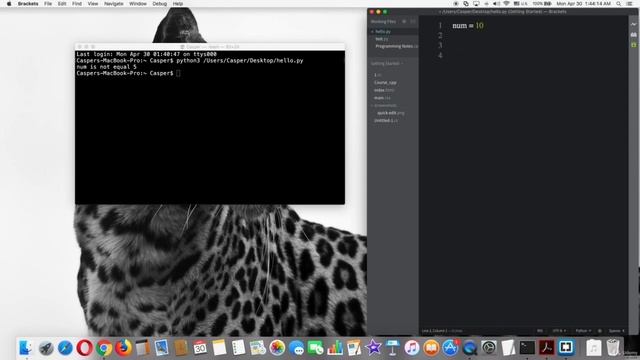Open the UTF-8 encoding dropdown in status bar
640x360 pixels.
click(559, 331)
